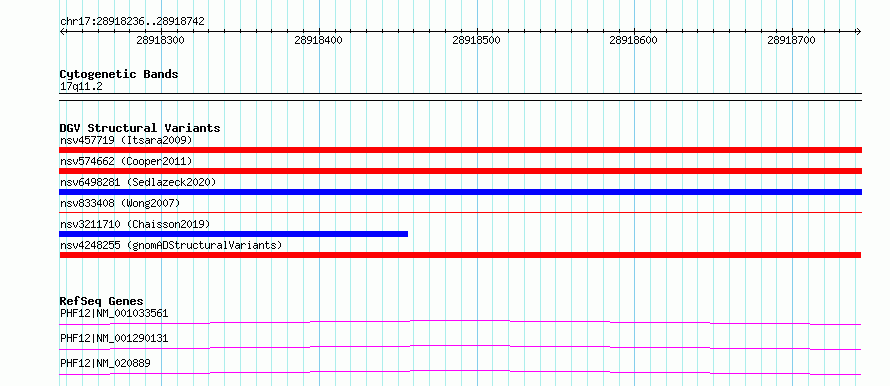
Task: Click the red bar for nsv574662
Action: click(x=460, y=171)
